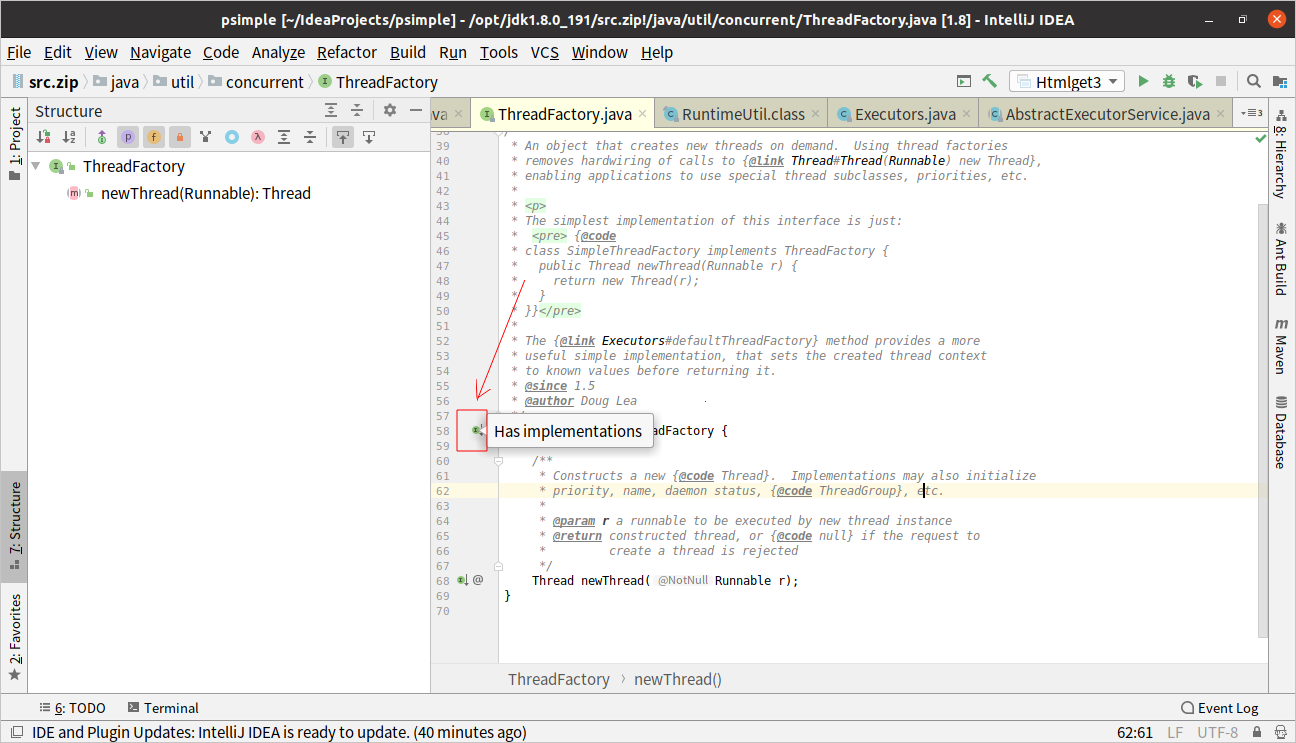Image resolution: width=1296 pixels, height=743 pixels.
Task: Open the Tools menu
Action: coord(499,52)
